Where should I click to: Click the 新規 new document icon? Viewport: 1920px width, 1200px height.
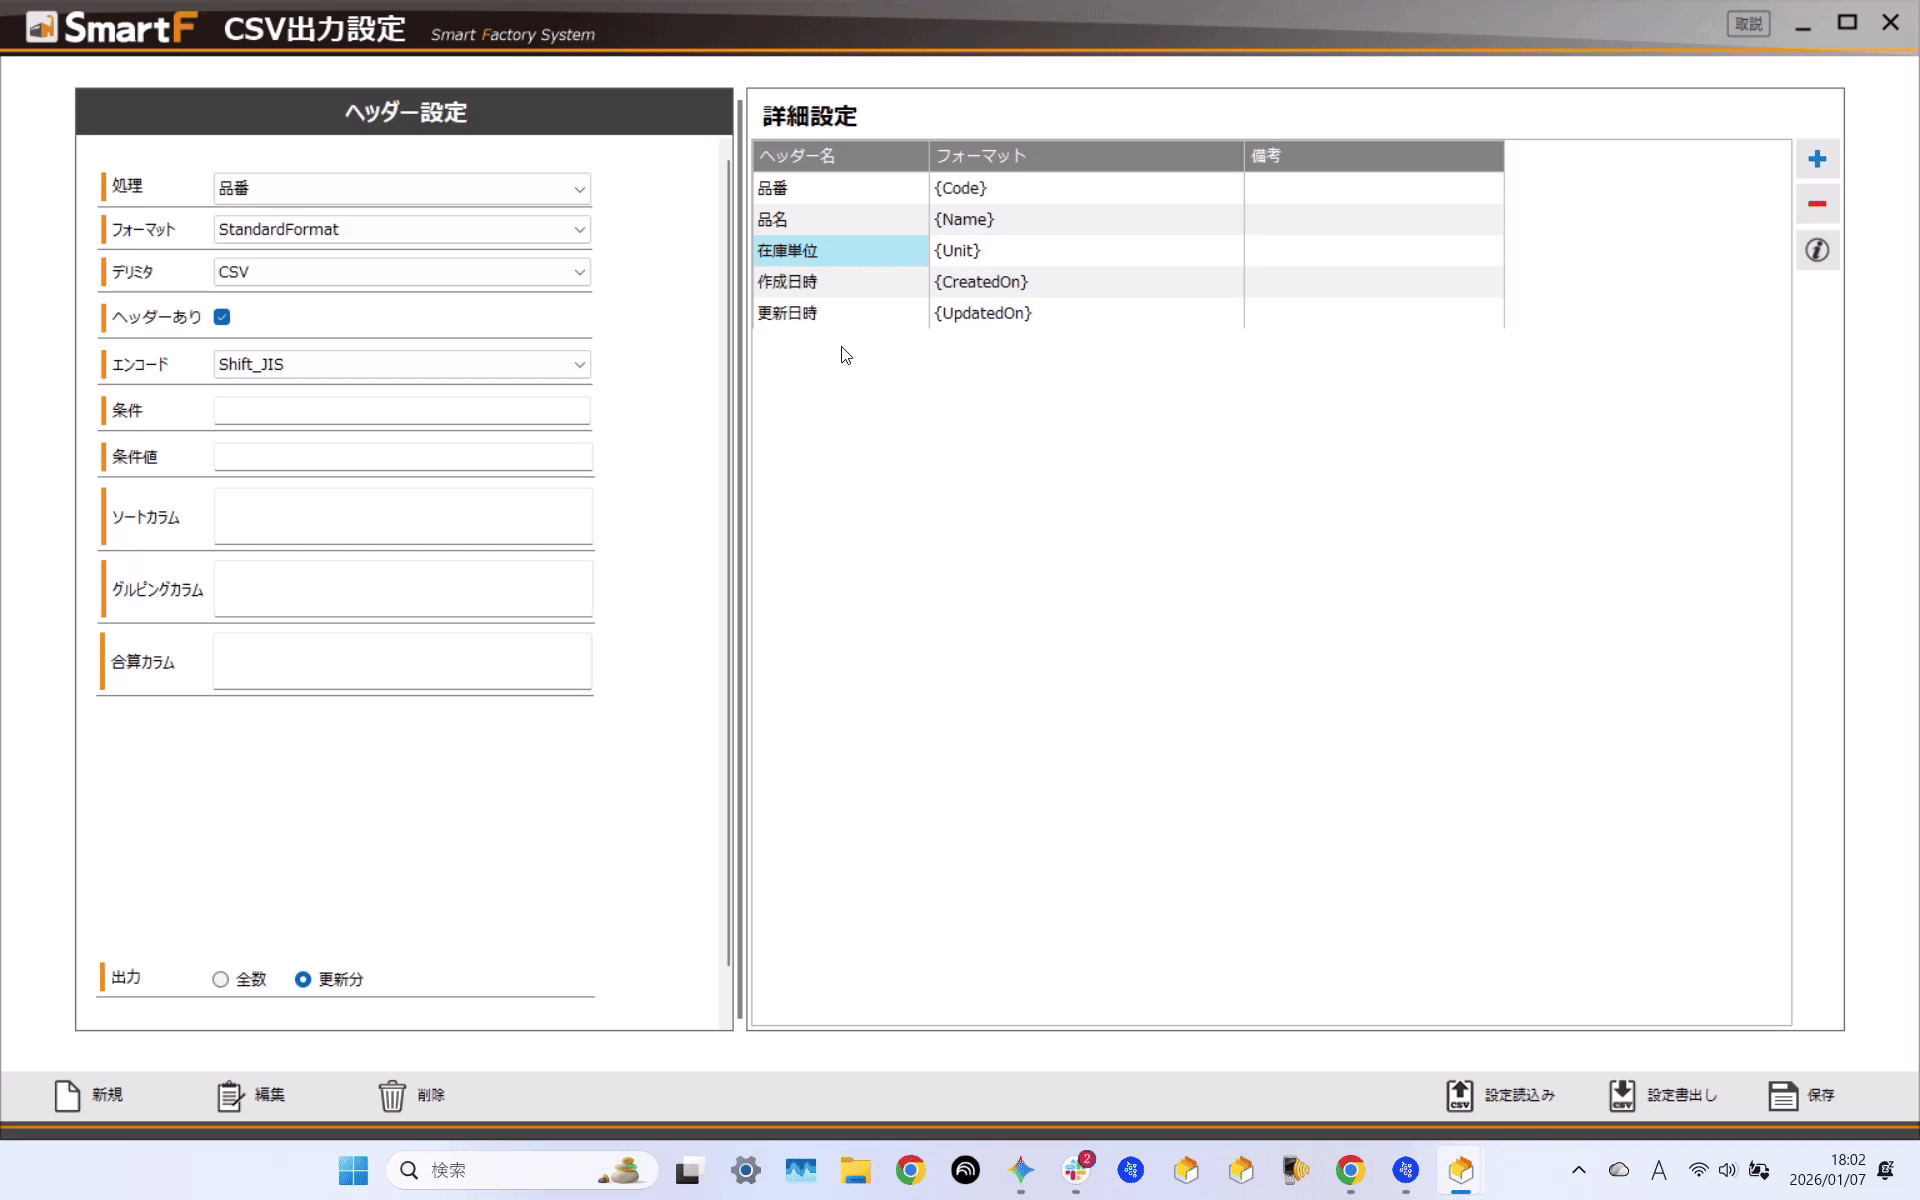tap(67, 1095)
